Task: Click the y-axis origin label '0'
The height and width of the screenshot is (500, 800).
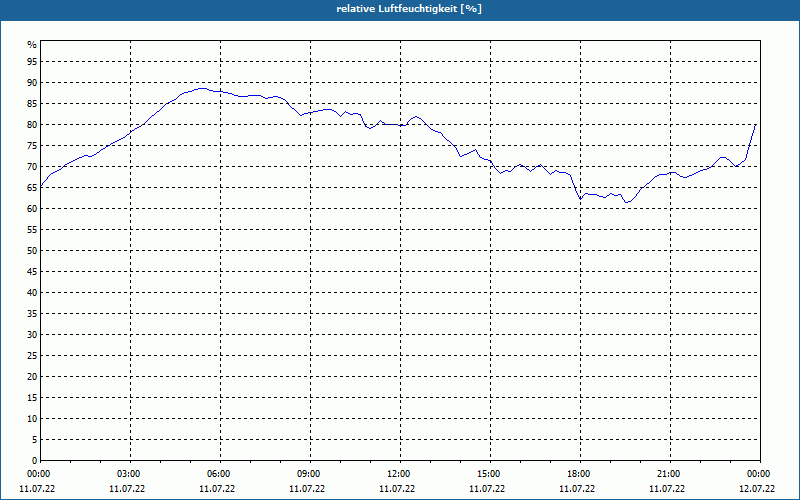Action: tap(35, 460)
